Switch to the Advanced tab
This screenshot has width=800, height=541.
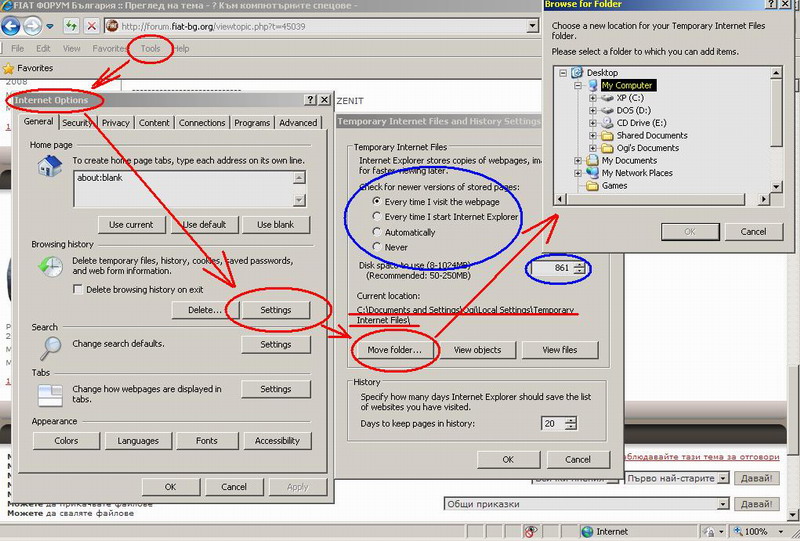pos(298,122)
